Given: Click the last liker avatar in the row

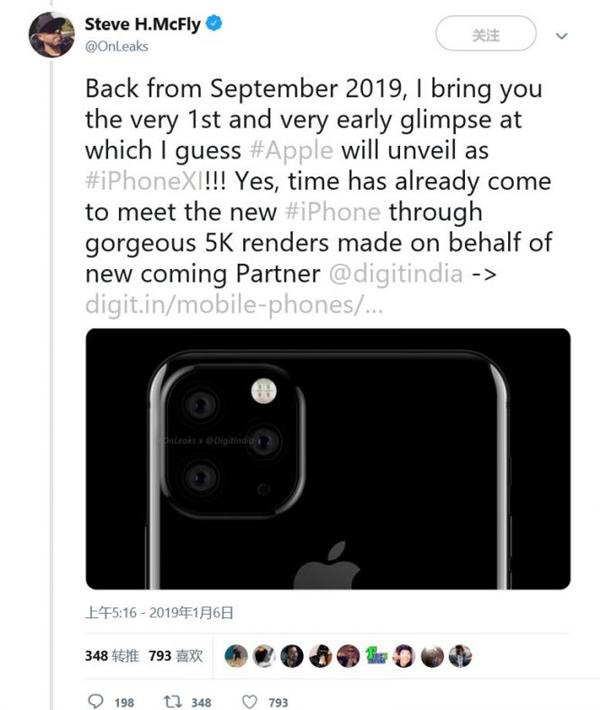Looking at the screenshot, I should pyautogui.click(x=460, y=656).
